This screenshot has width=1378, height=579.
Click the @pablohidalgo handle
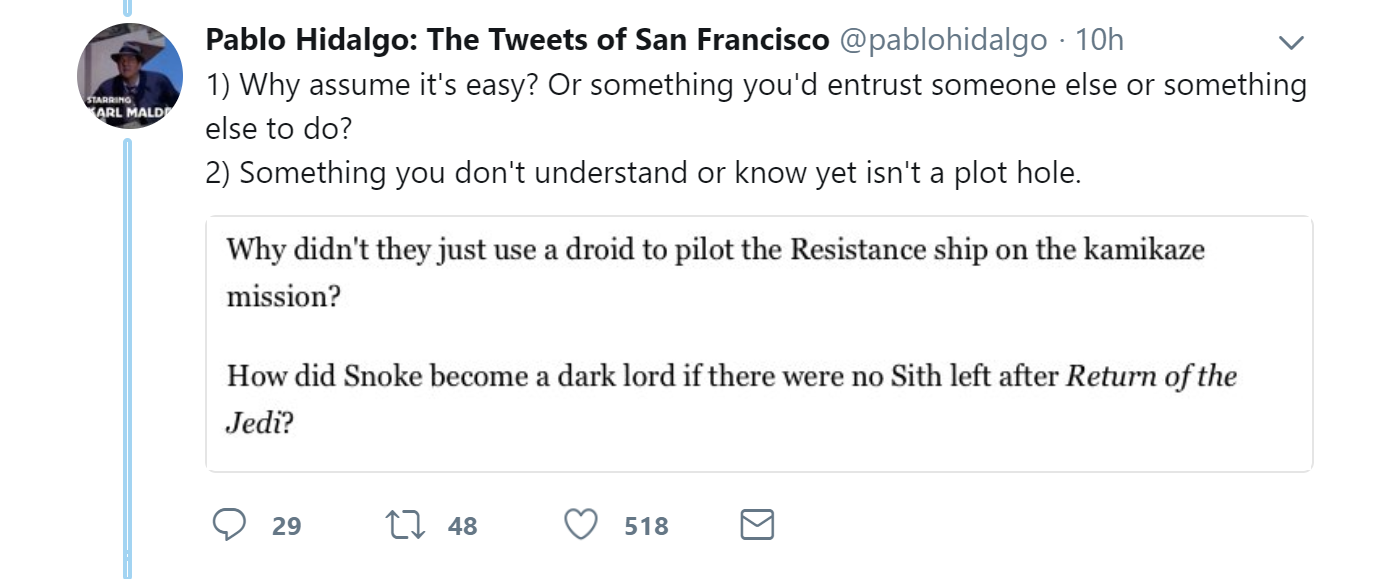coord(942,40)
